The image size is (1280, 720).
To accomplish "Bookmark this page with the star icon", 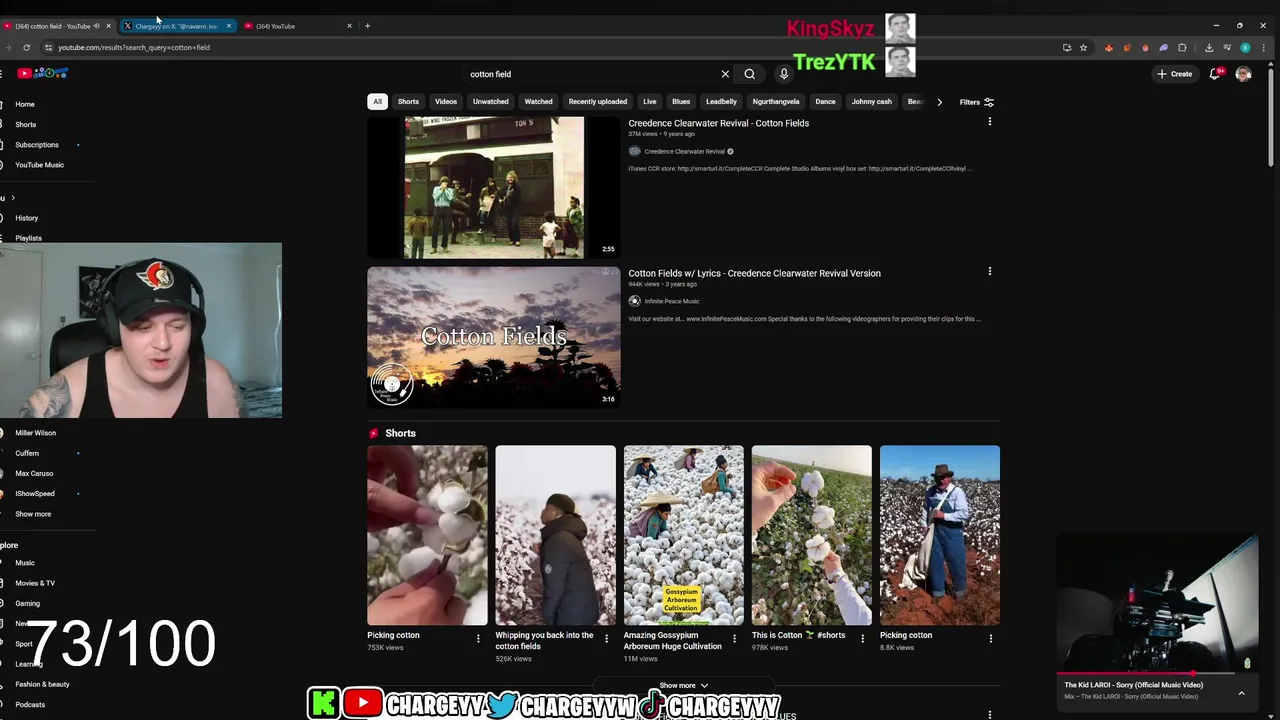I will tap(1083, 47).
